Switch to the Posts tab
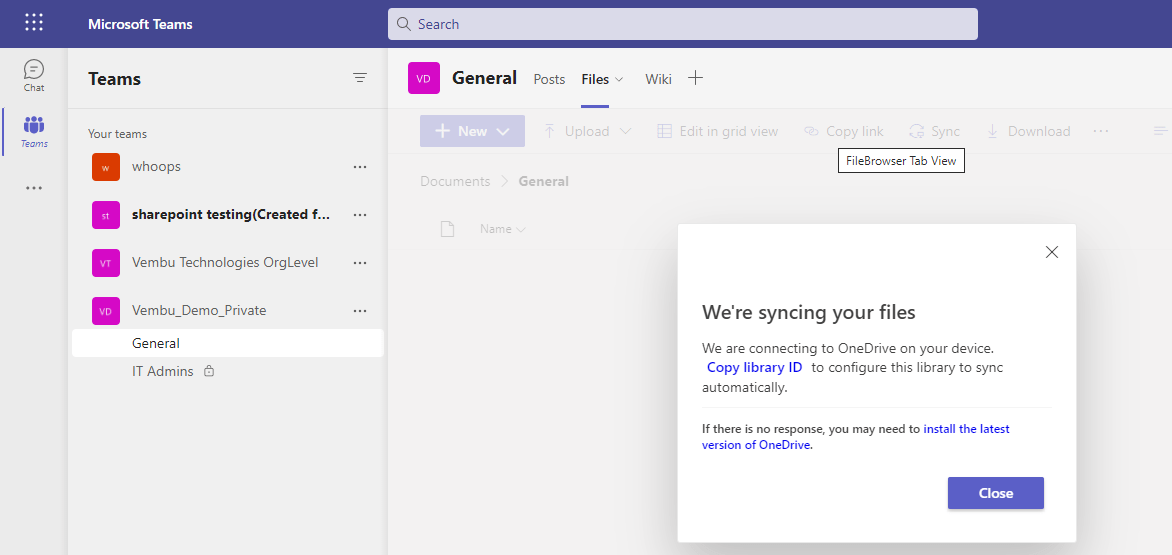Viewport: 1172px width, 555px height. 549,79
